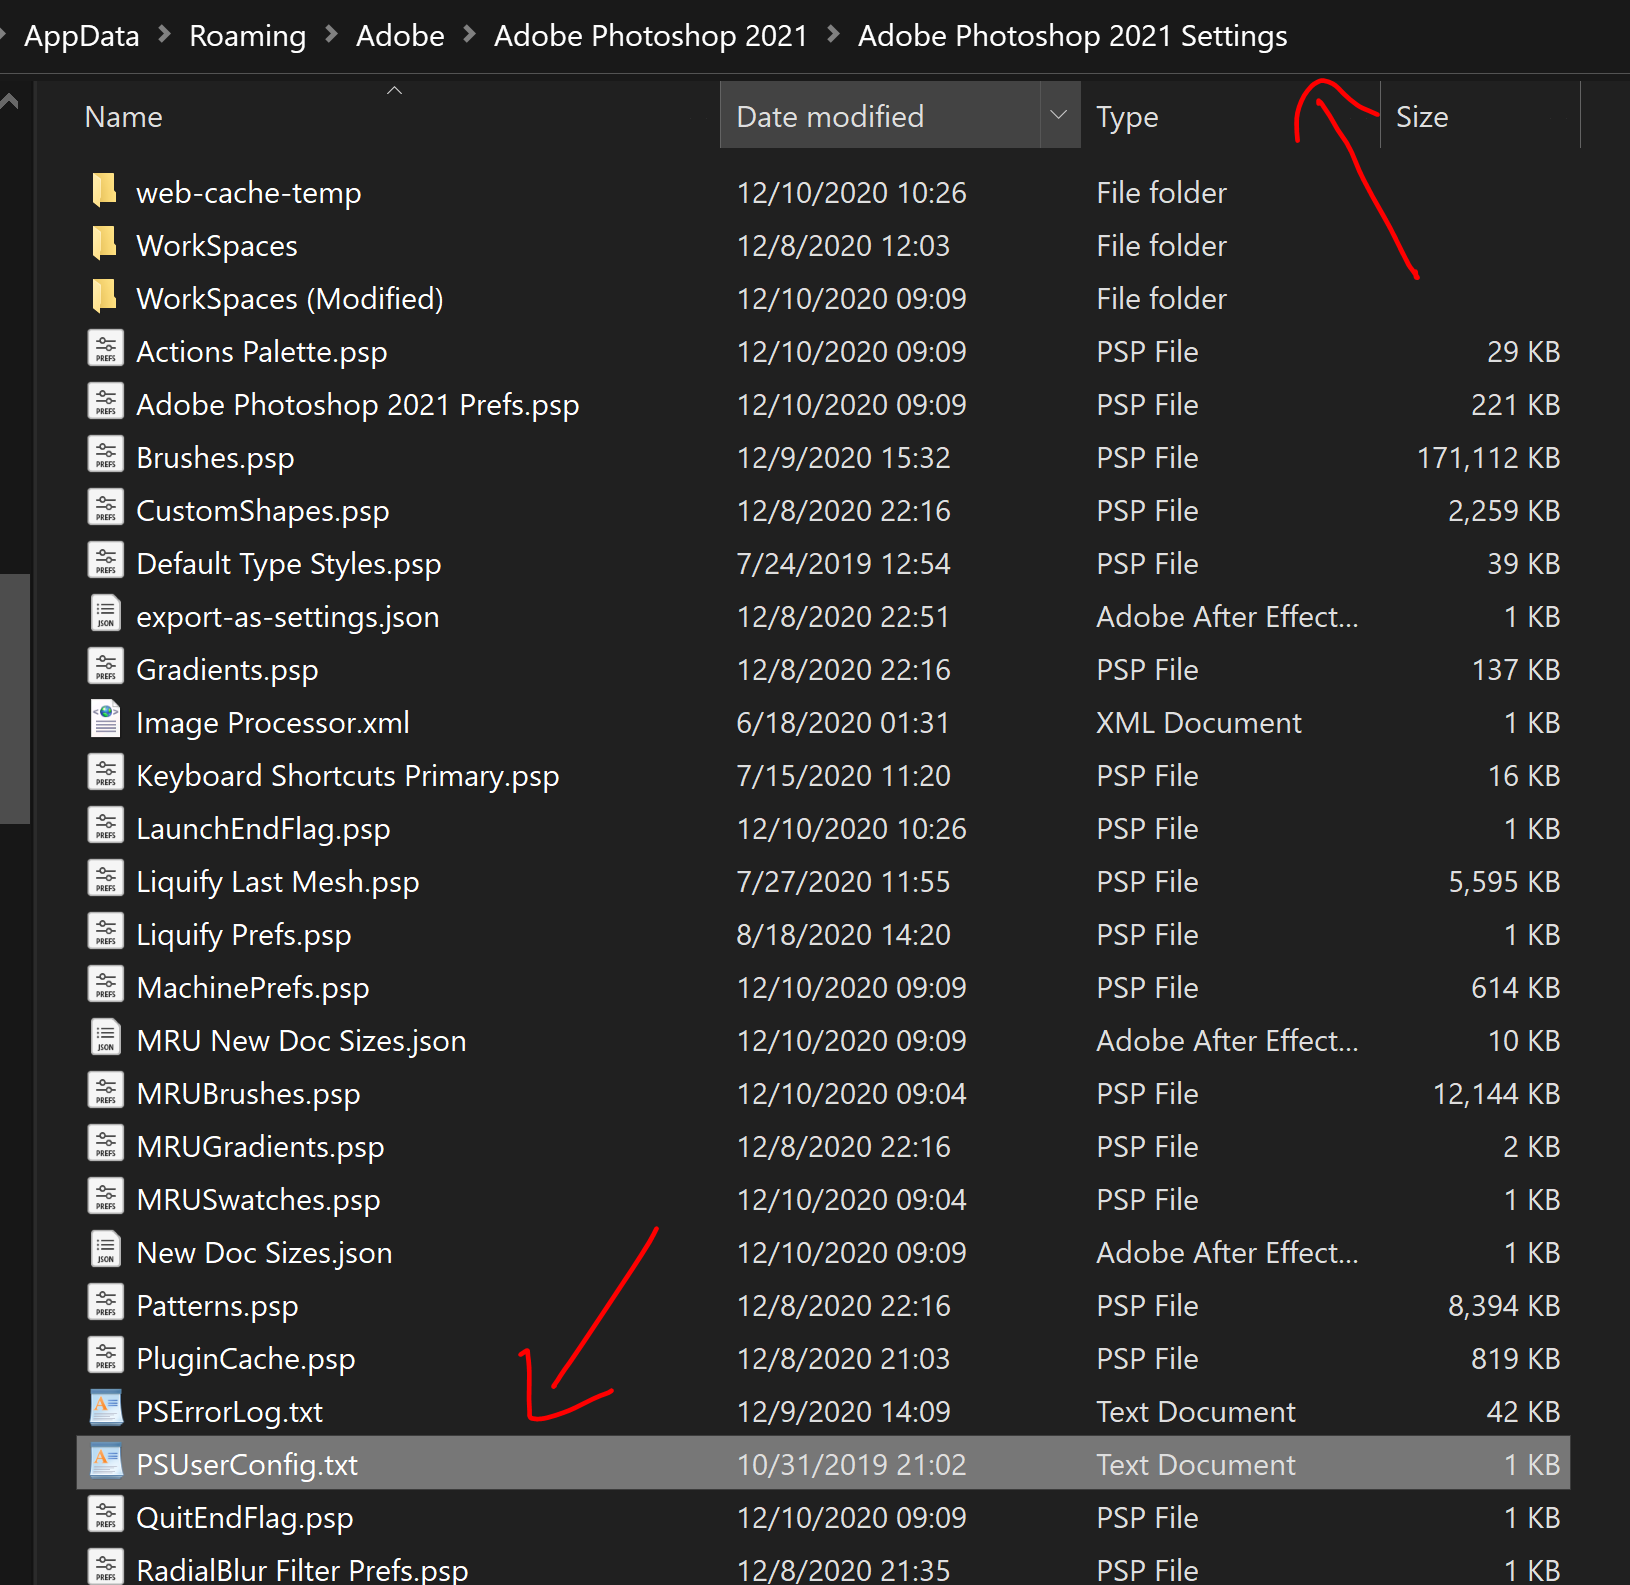Sort files by the Name column
The height and width of the screenshot is (1585, 1630).
[123, 117]
